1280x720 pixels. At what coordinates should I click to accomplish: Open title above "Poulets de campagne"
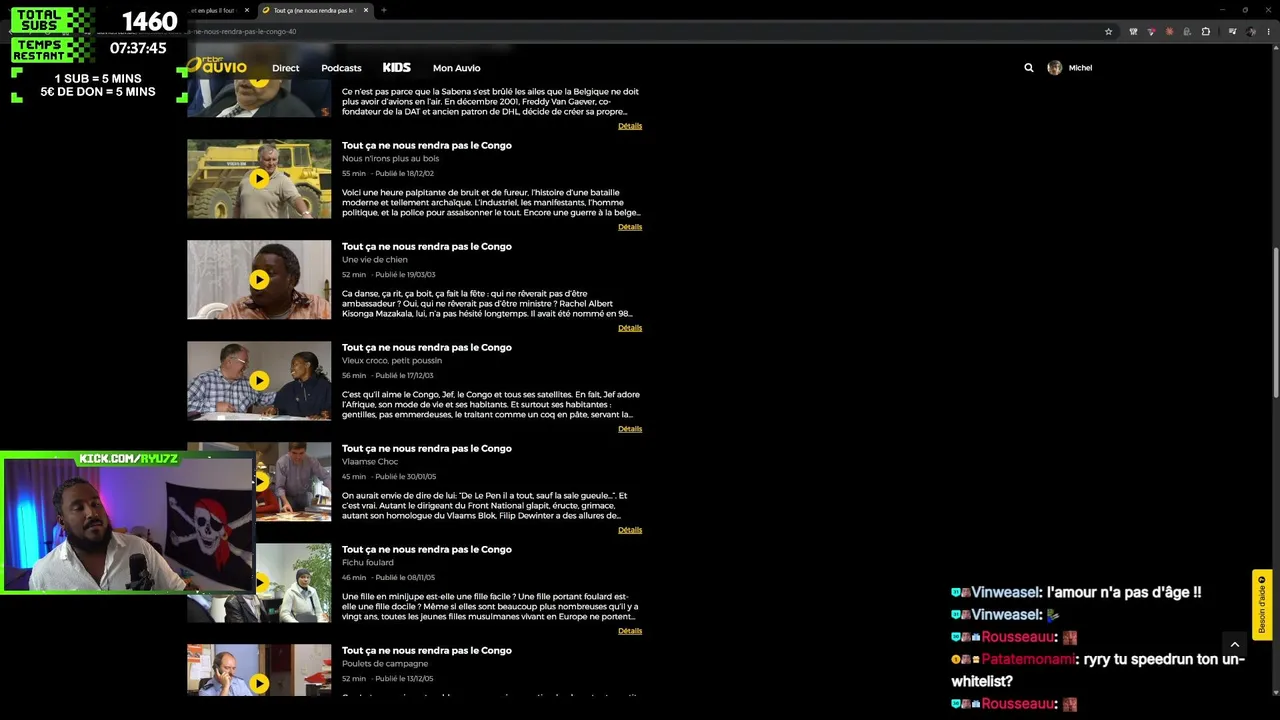427,651
